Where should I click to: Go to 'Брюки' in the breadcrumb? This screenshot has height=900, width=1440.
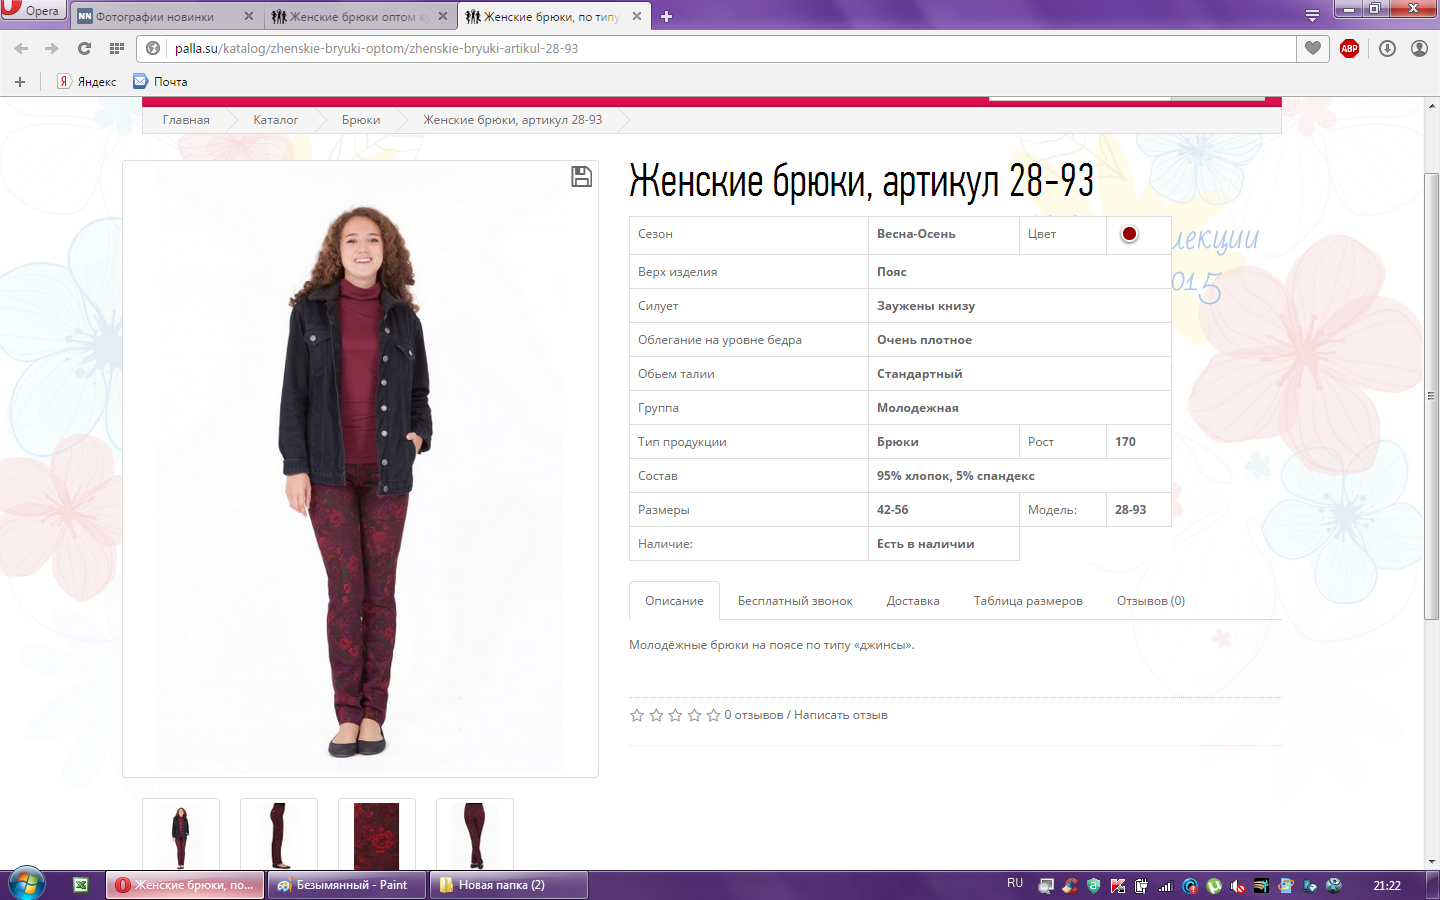pyautogui.click(x=361, y=120)
